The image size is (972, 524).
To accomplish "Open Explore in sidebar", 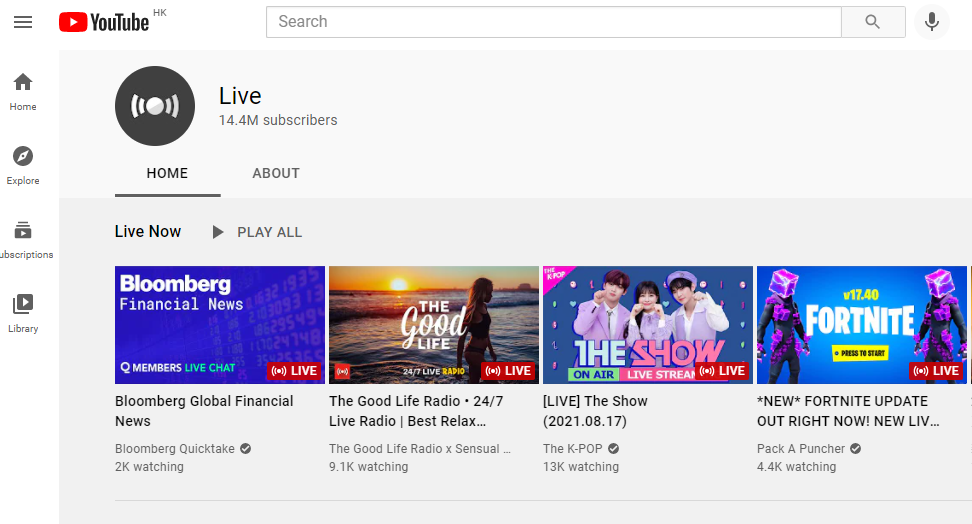I will (23, 166).
